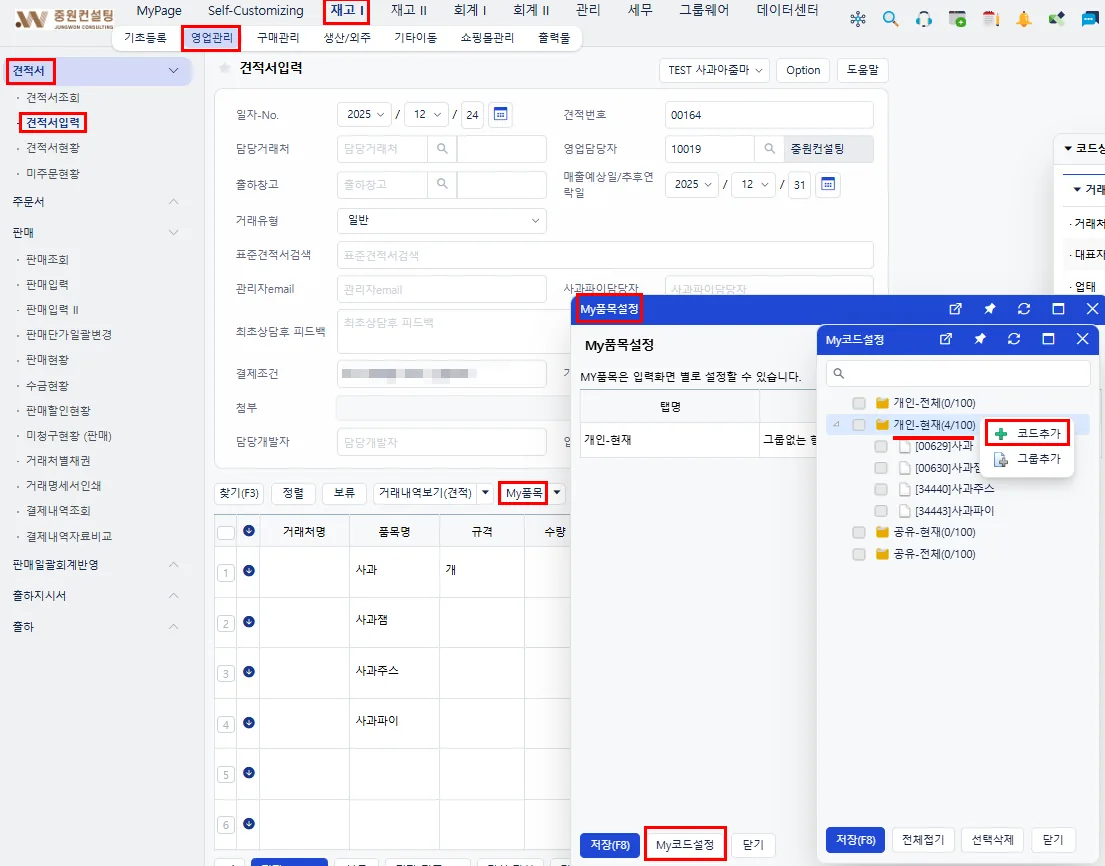Open the 회계 I top menu
1105x866 pixels.
point(470,10)
